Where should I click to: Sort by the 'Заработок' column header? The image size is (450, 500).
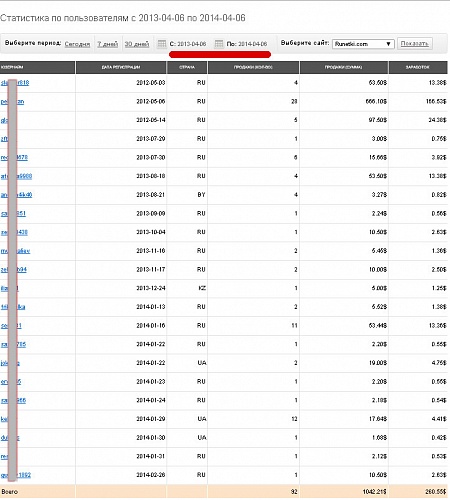pyautogui.click(x=418, y=67)
